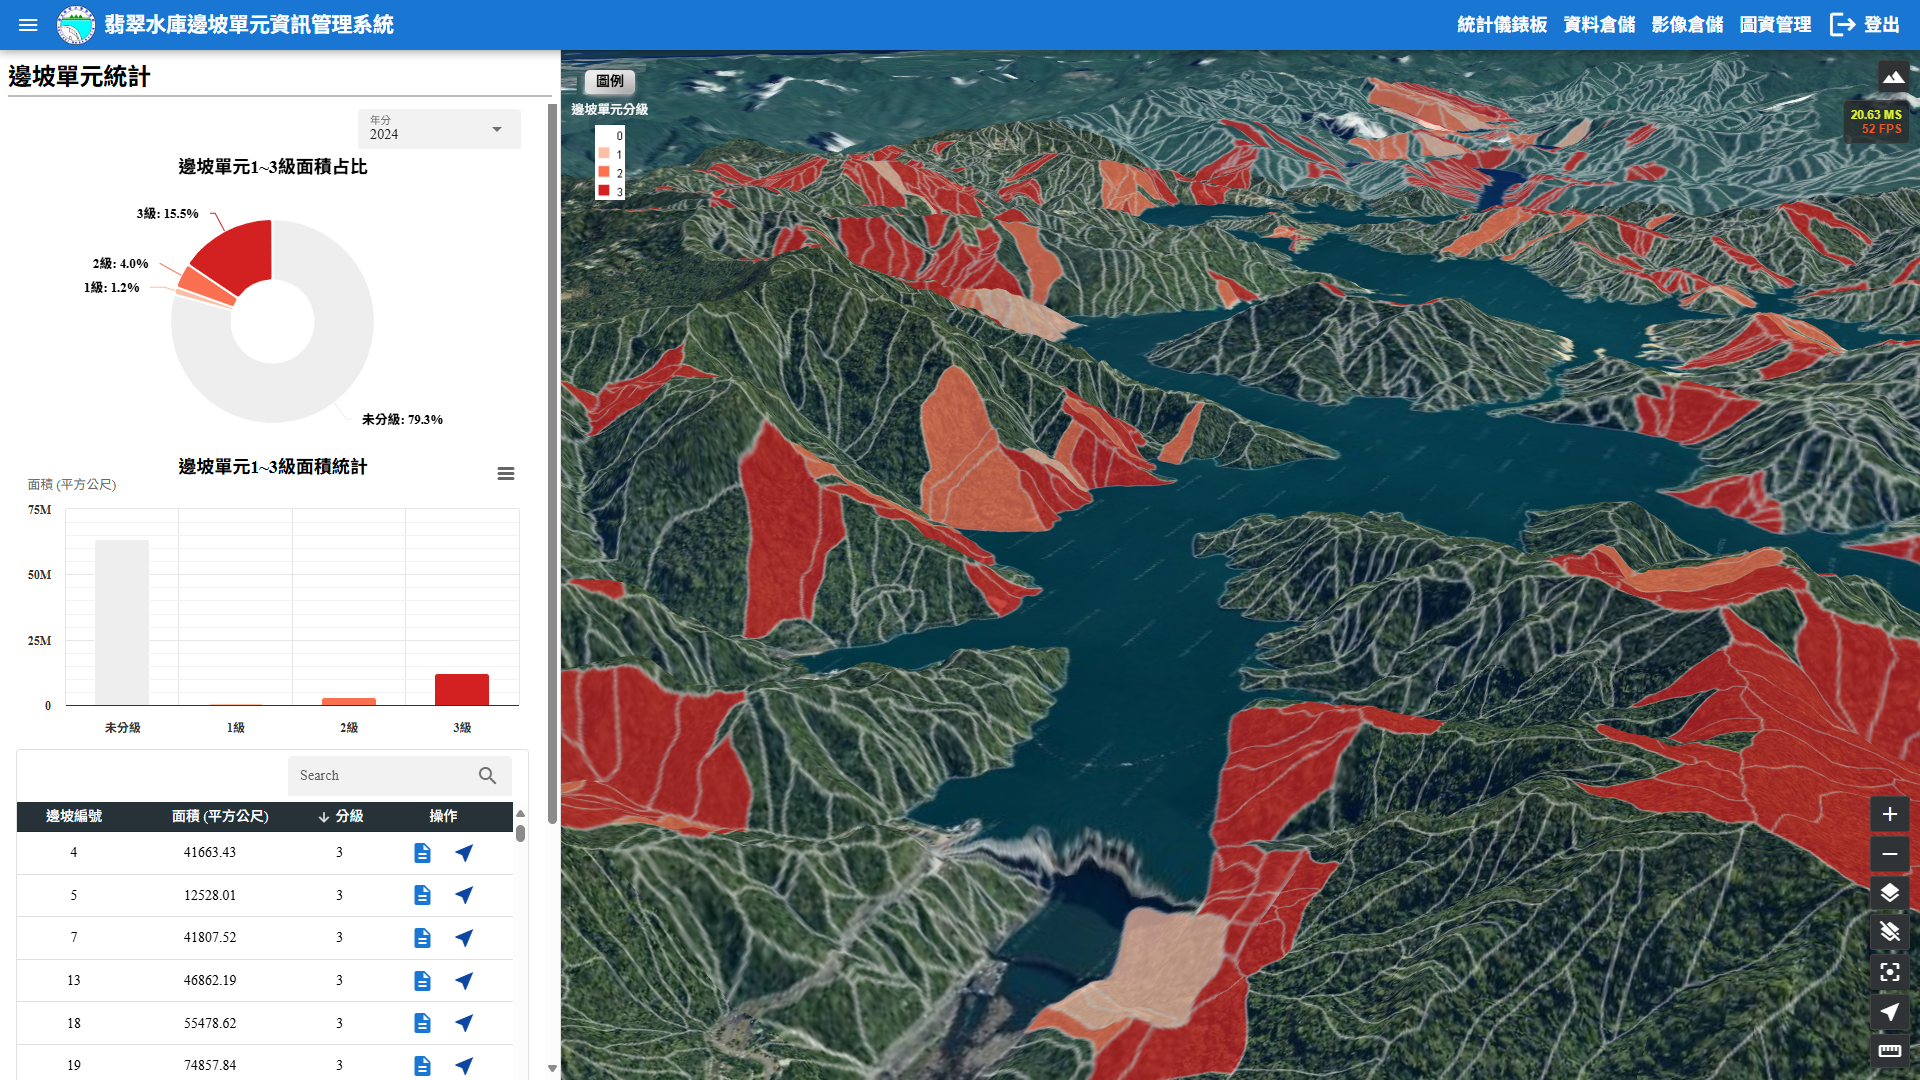Open the 統計儀錶板 menu item

pyautogui.click(x=1501, y=25)
